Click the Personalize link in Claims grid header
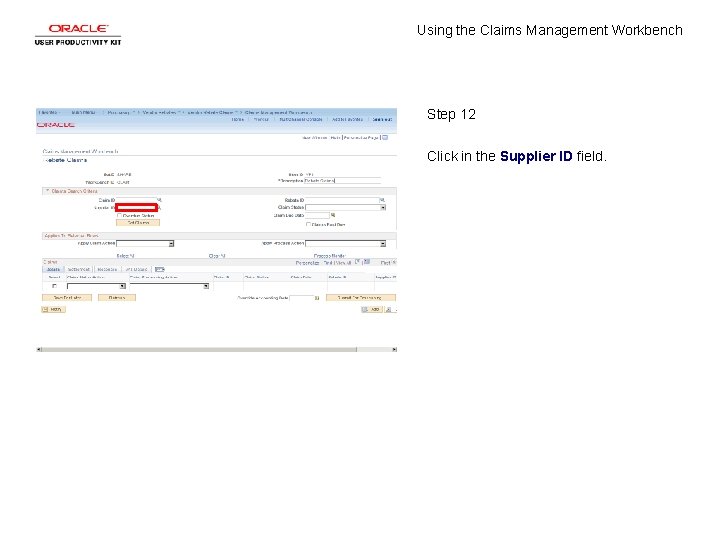 (307, 263)
